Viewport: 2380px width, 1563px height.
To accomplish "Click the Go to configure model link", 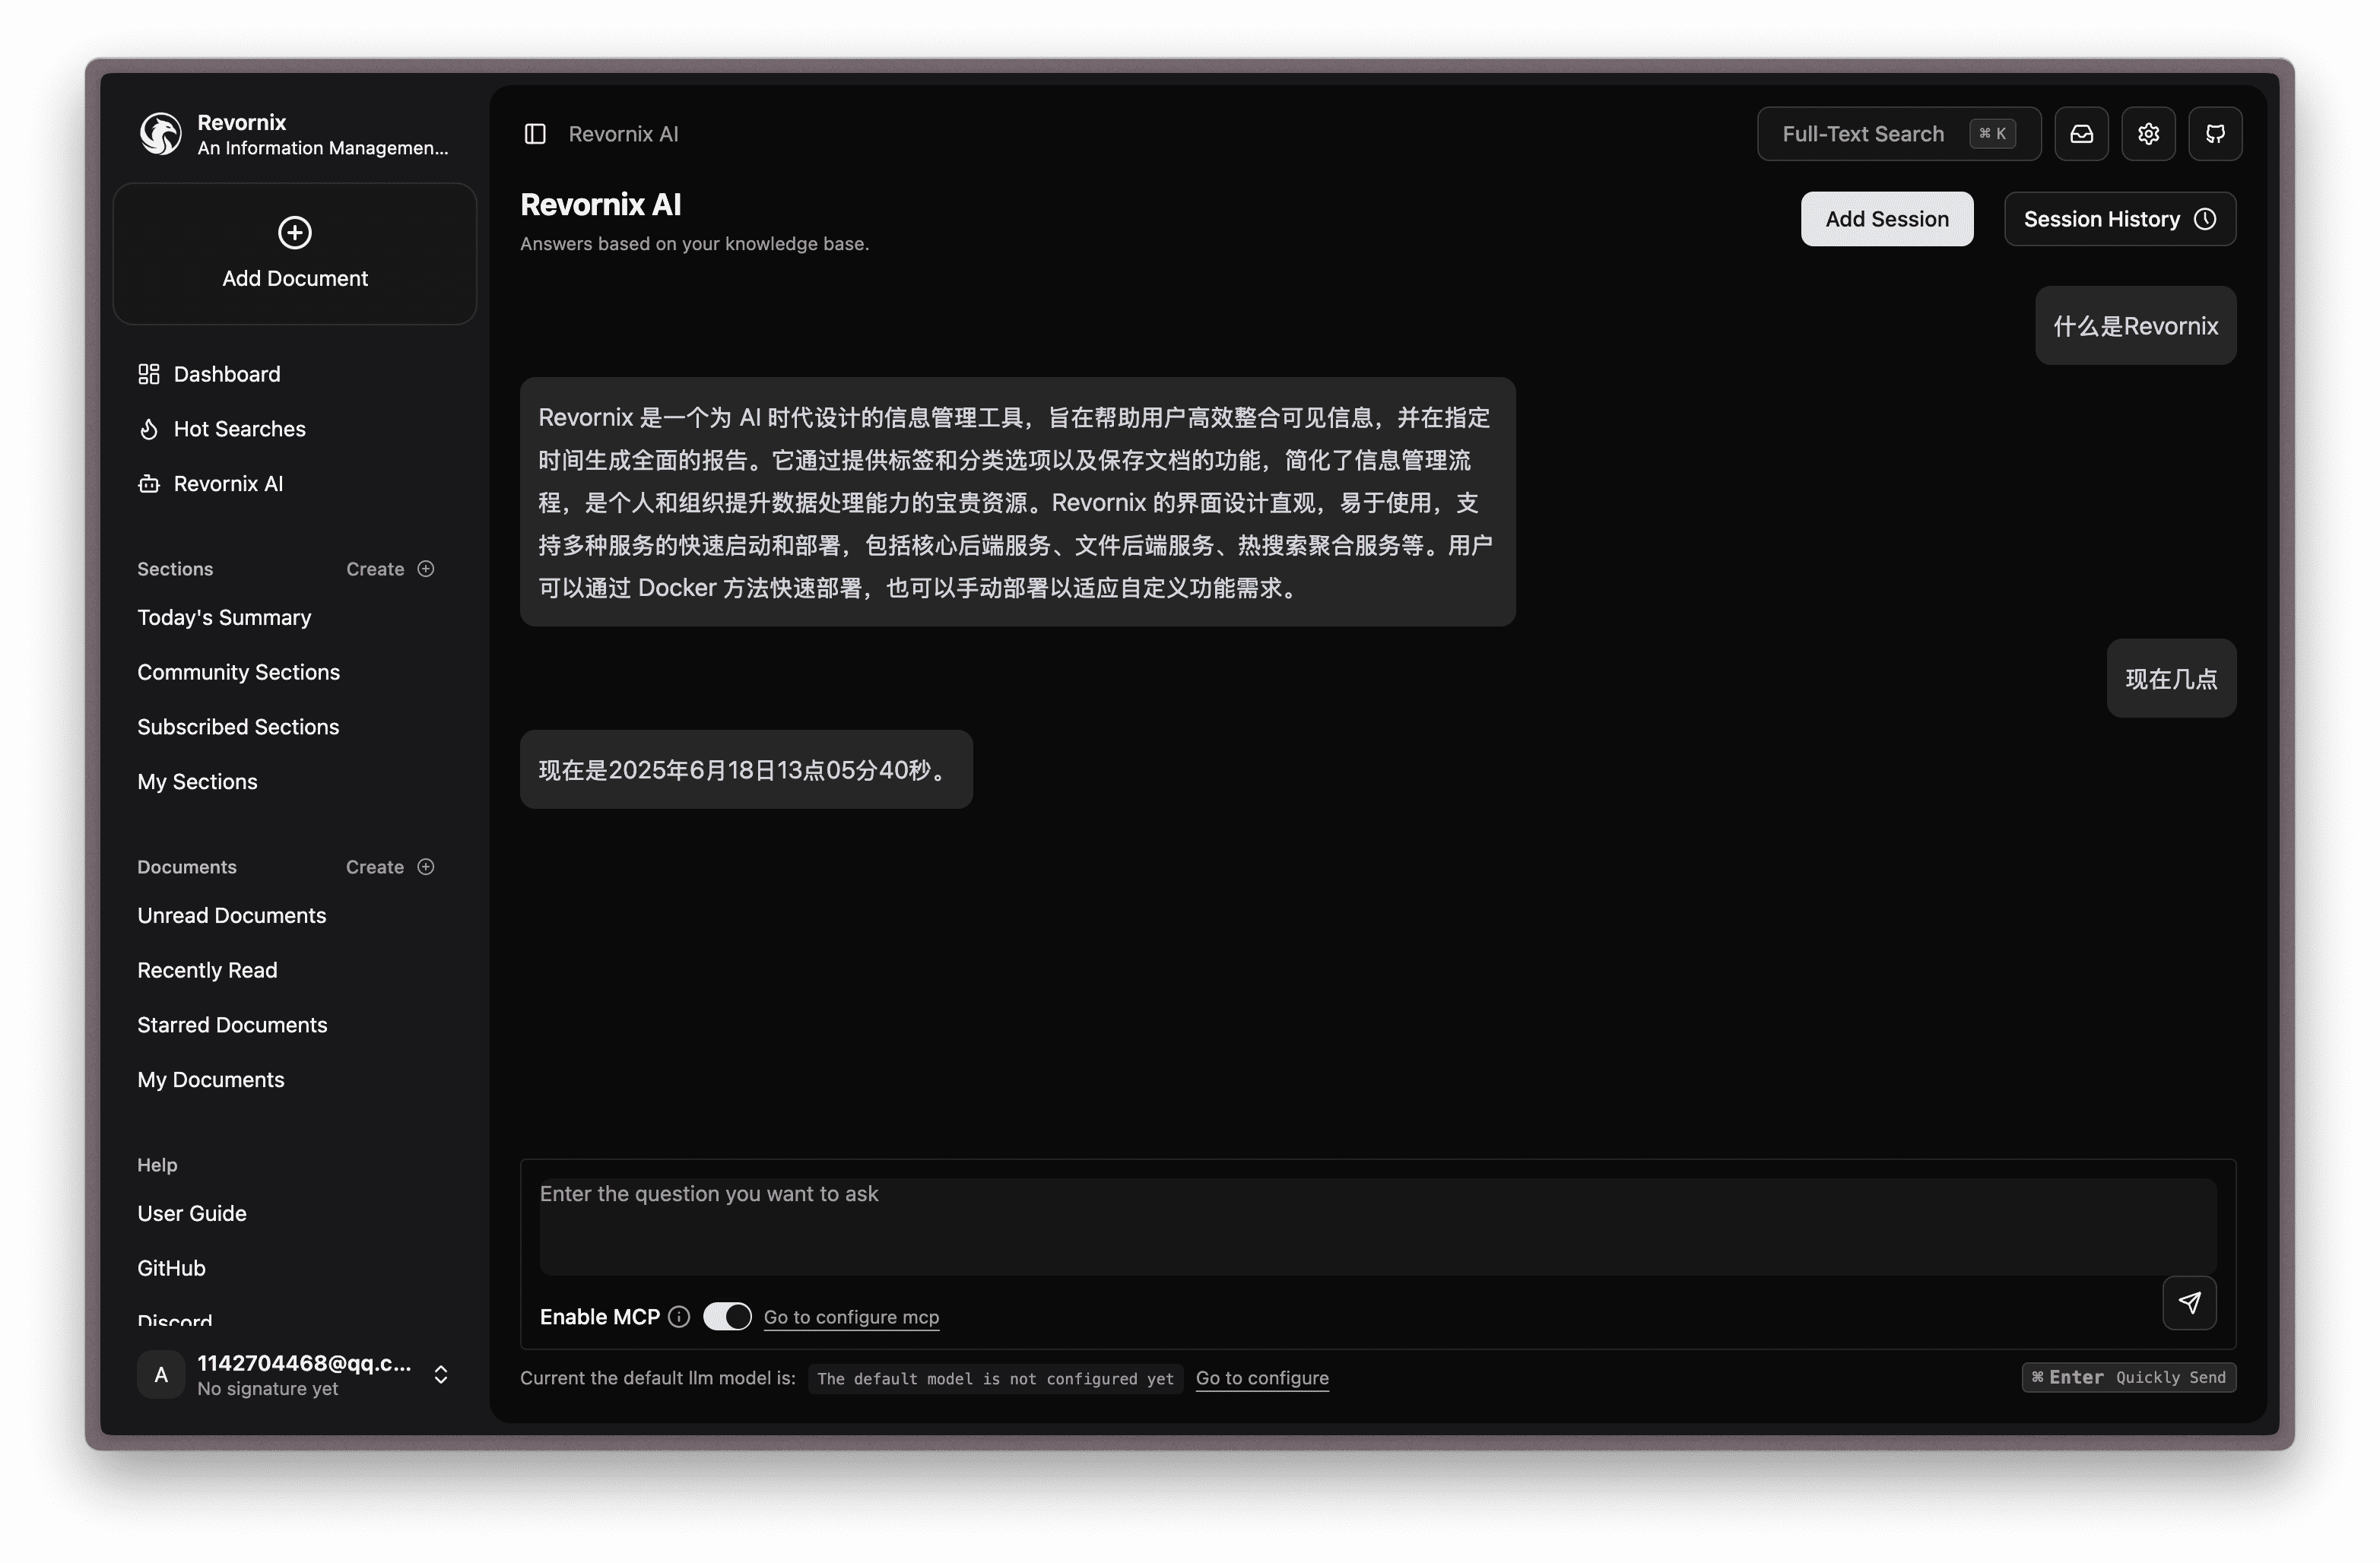I will point(1262,1378).
